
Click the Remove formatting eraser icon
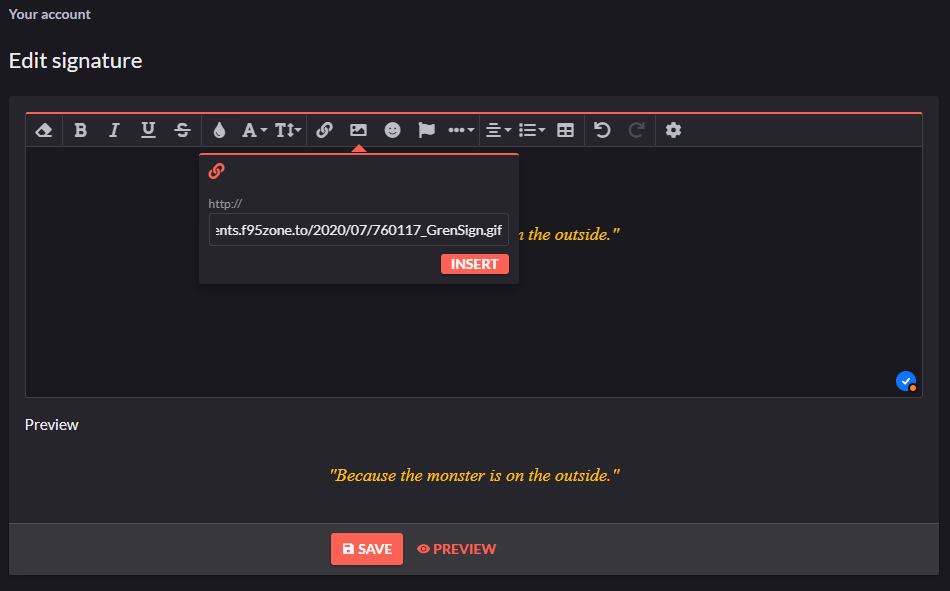point(44,130)
